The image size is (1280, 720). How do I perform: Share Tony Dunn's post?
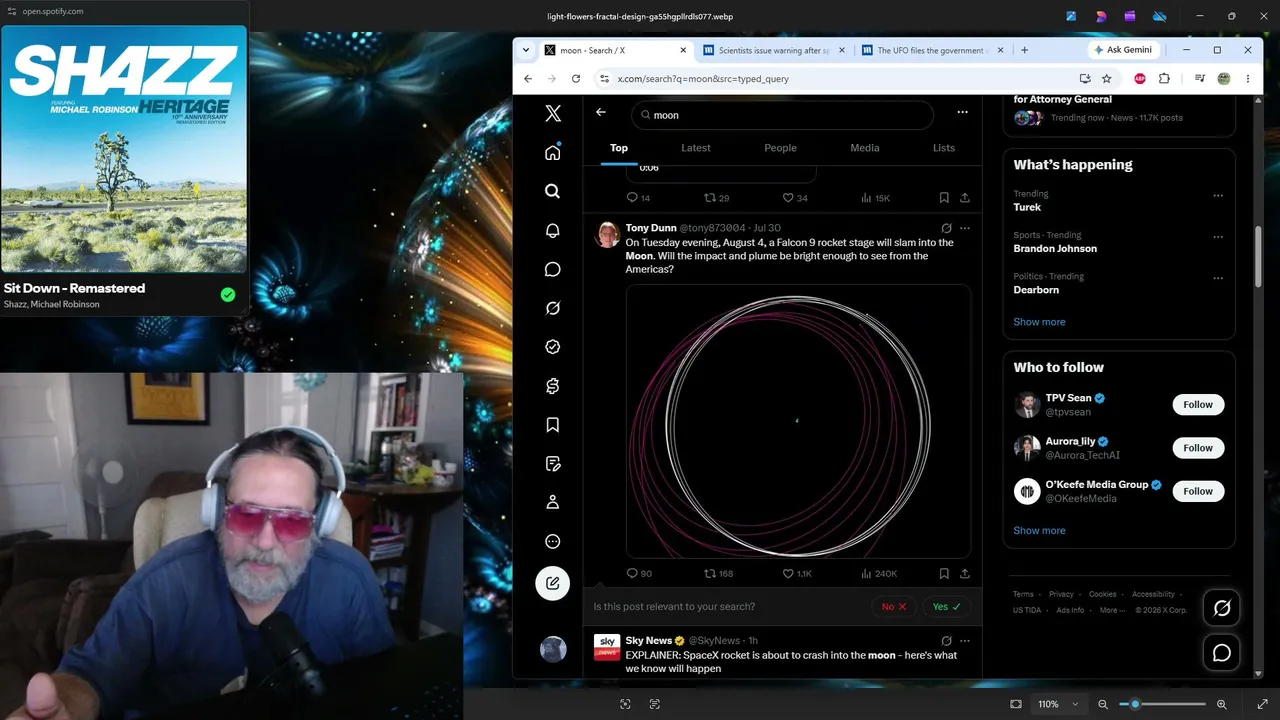pos(965,574)
